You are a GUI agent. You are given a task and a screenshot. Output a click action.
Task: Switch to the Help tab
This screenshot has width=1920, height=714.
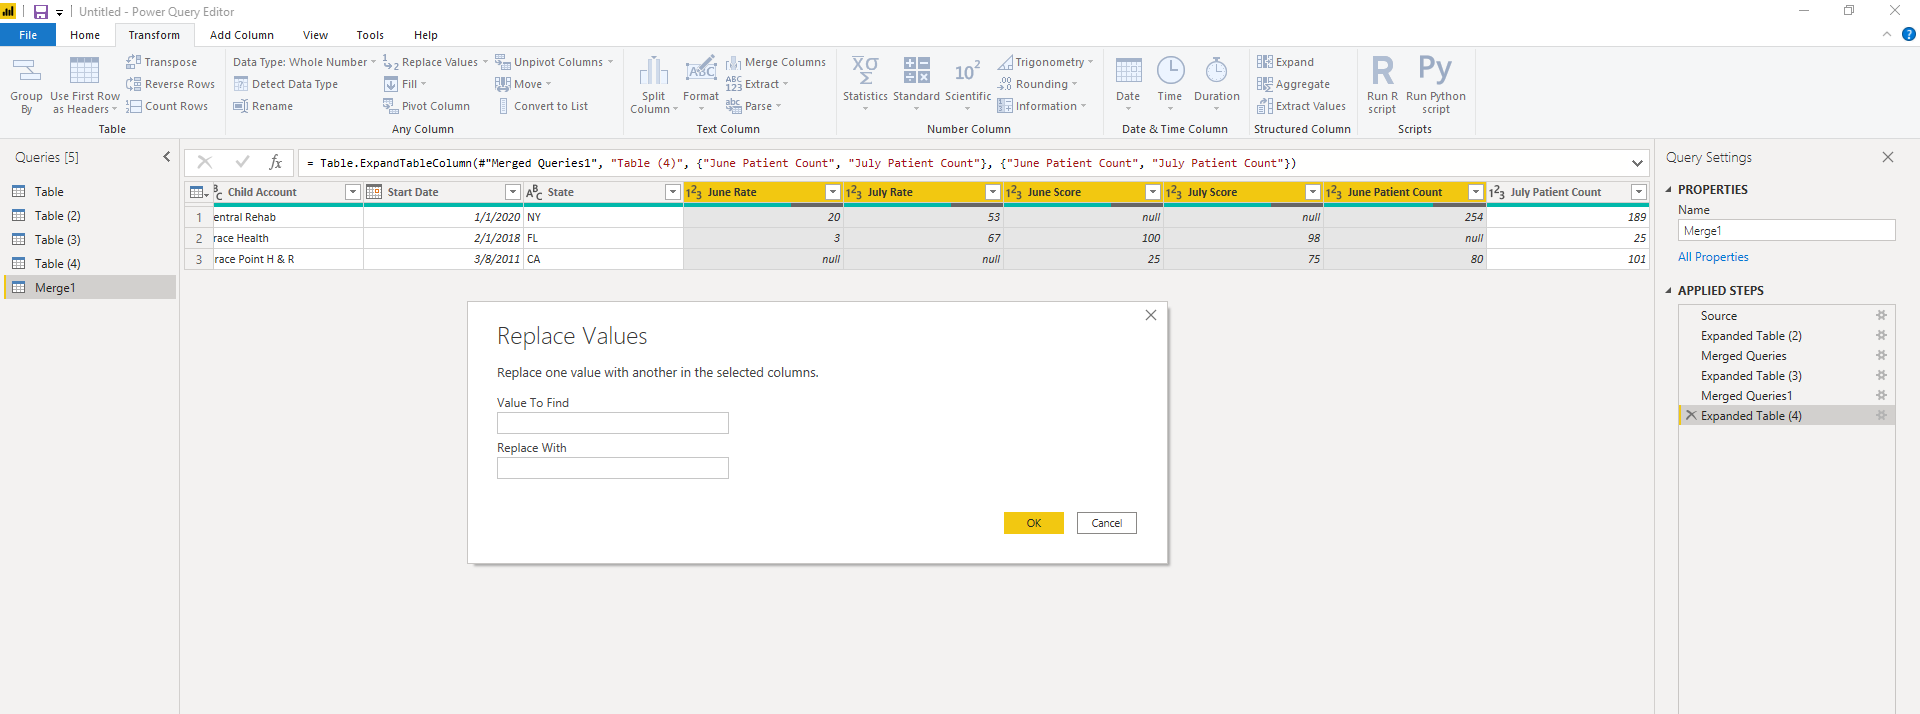pos(426,35)
